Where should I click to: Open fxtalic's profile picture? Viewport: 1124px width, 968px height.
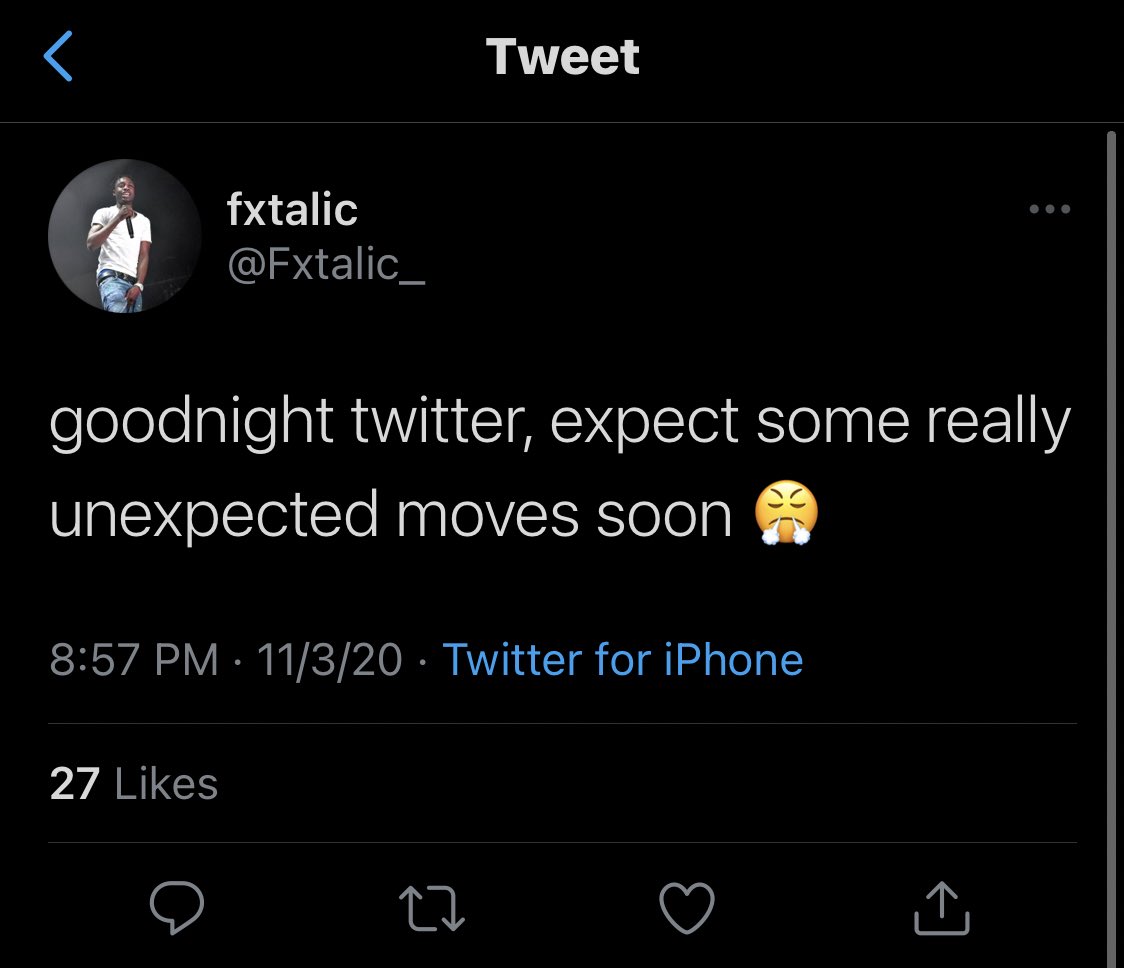point(124,235)
